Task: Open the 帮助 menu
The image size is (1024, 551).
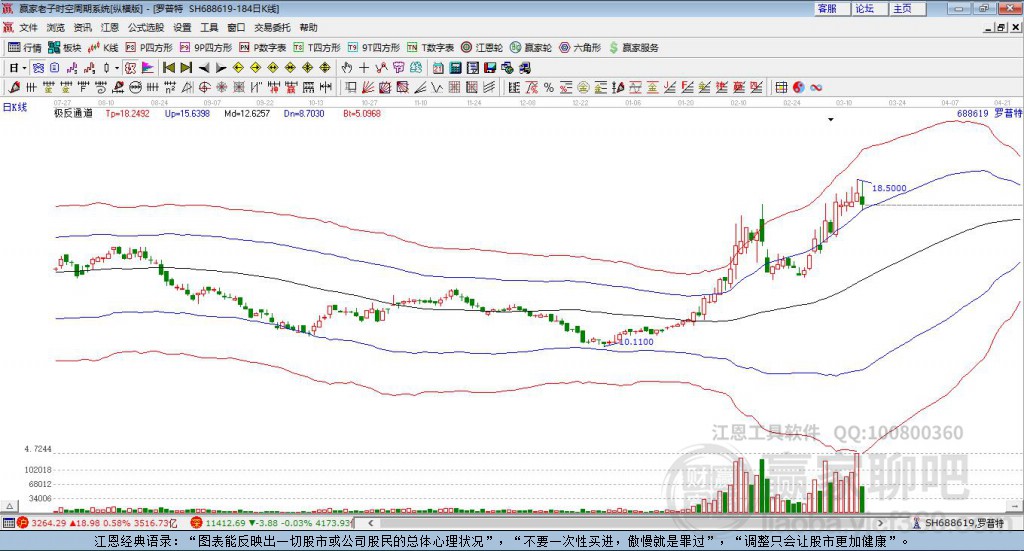Action: point(308,27)
